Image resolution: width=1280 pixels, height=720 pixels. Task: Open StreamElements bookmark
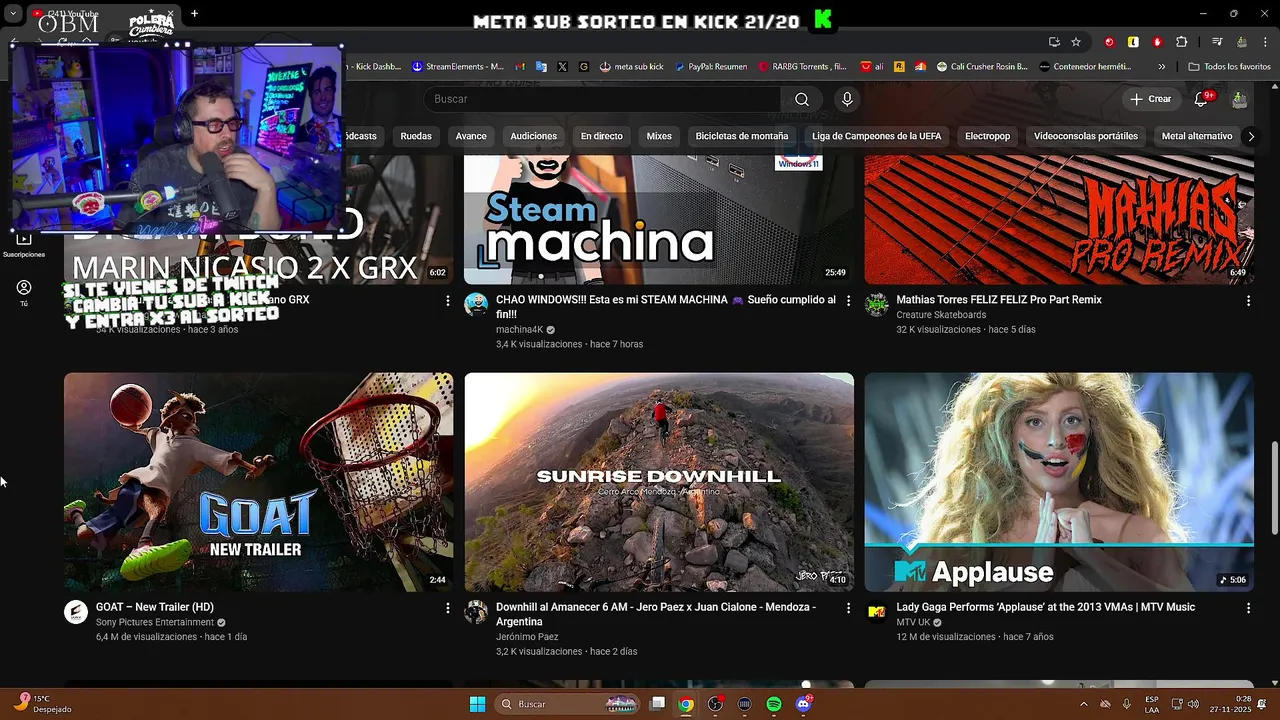point(458,67)
